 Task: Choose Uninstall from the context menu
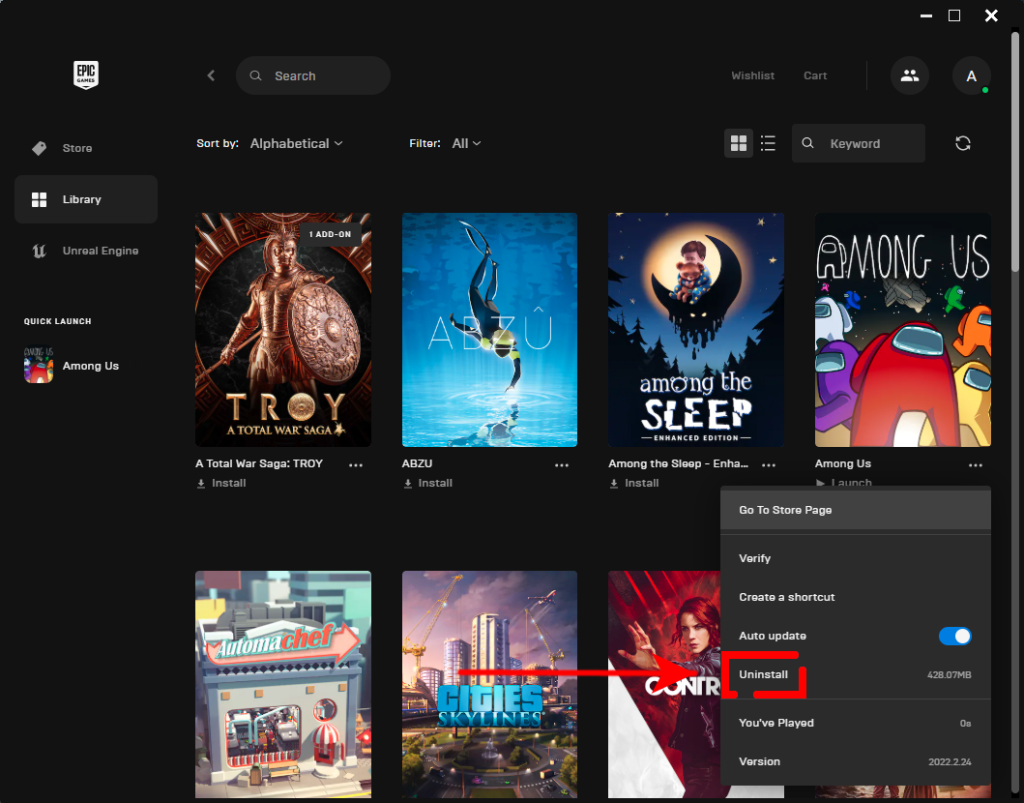coord(856,674)
